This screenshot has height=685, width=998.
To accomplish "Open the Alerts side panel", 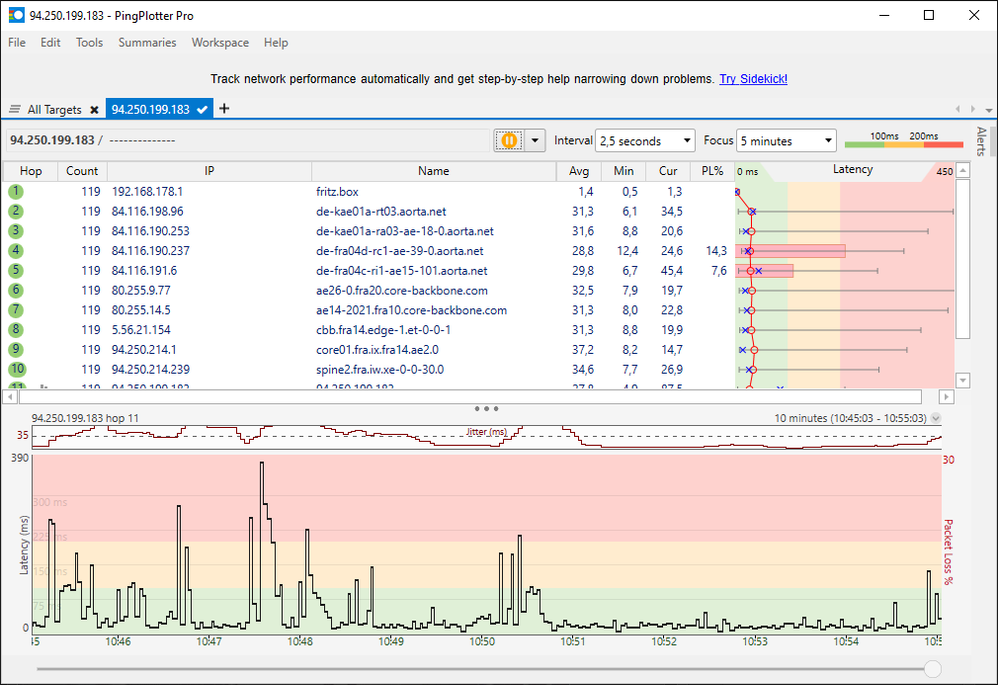I will click(x=981, y=142).
